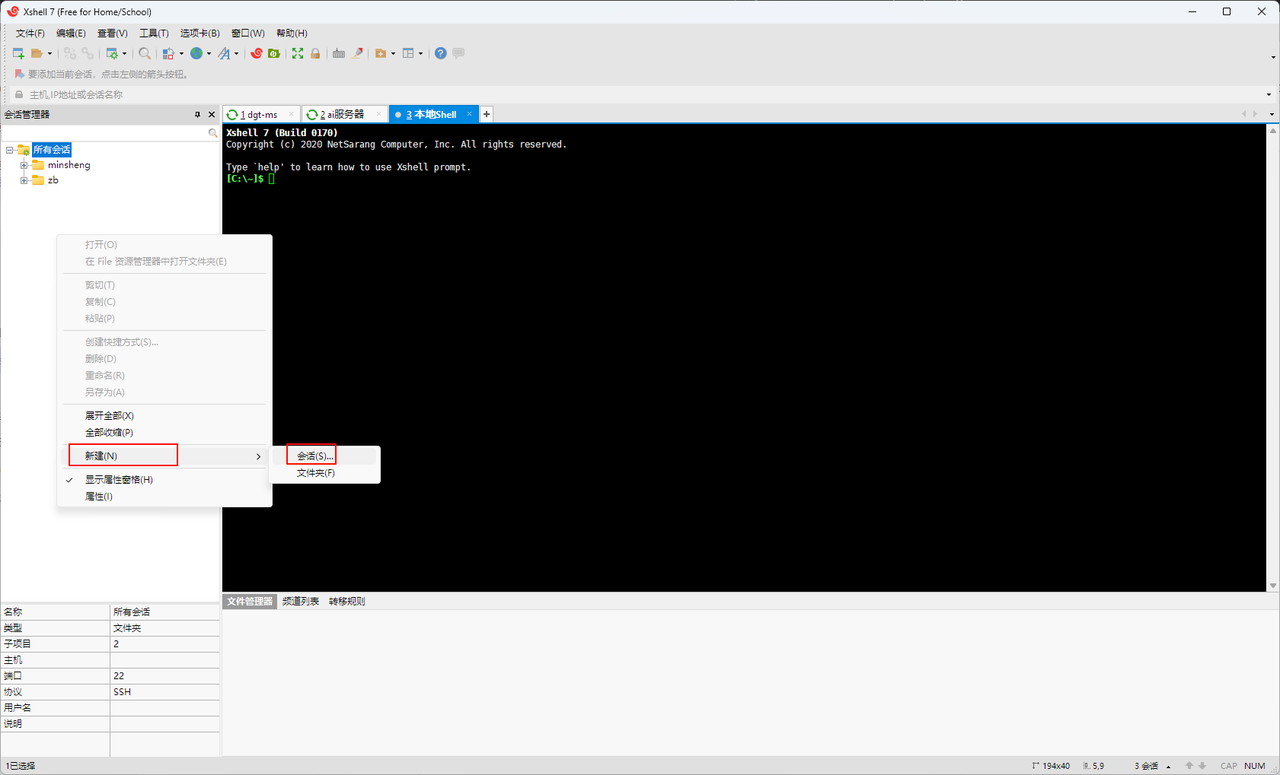Image resolution: width=1280 pixels, height=775 pixels.
Task: Expand the minsheng folder in session tree
Action: click(x=24, y=165)
